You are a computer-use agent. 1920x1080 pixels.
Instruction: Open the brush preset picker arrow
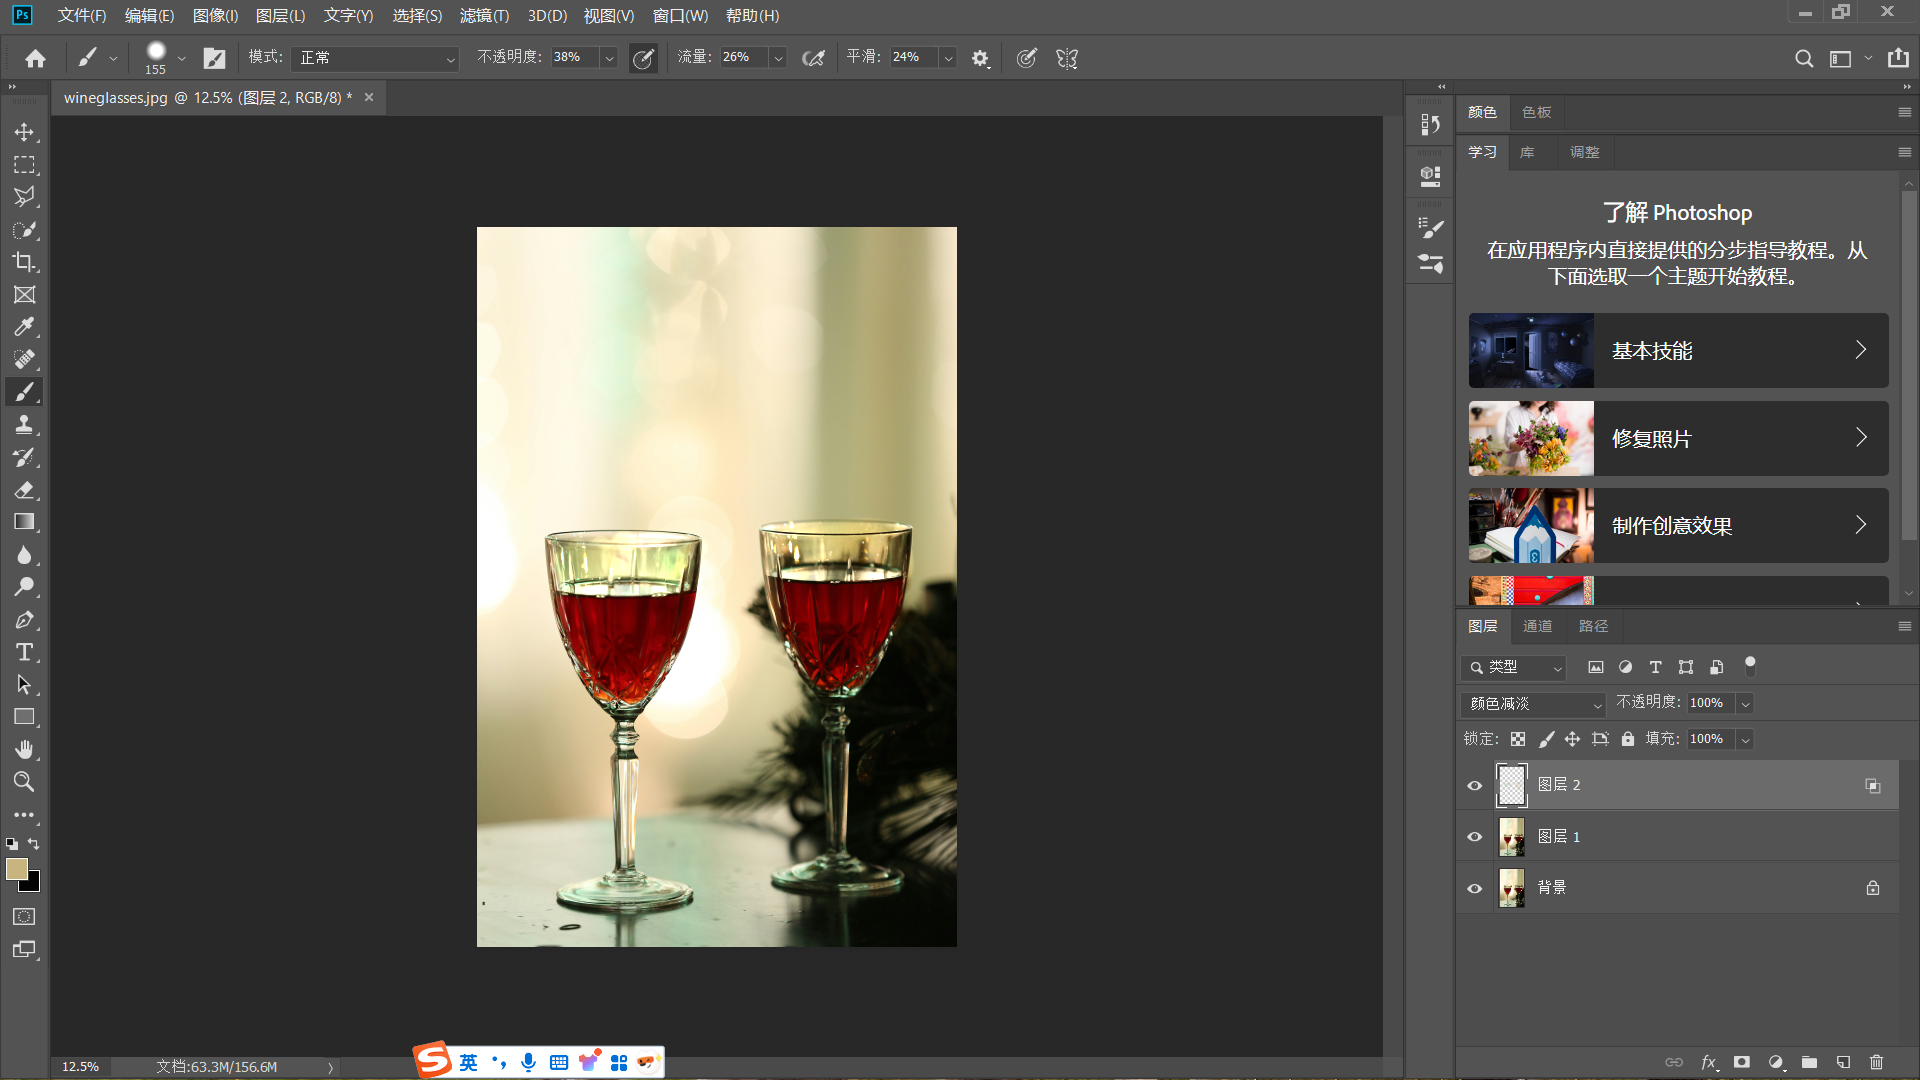pyautogui.click(x=181, y=58)
